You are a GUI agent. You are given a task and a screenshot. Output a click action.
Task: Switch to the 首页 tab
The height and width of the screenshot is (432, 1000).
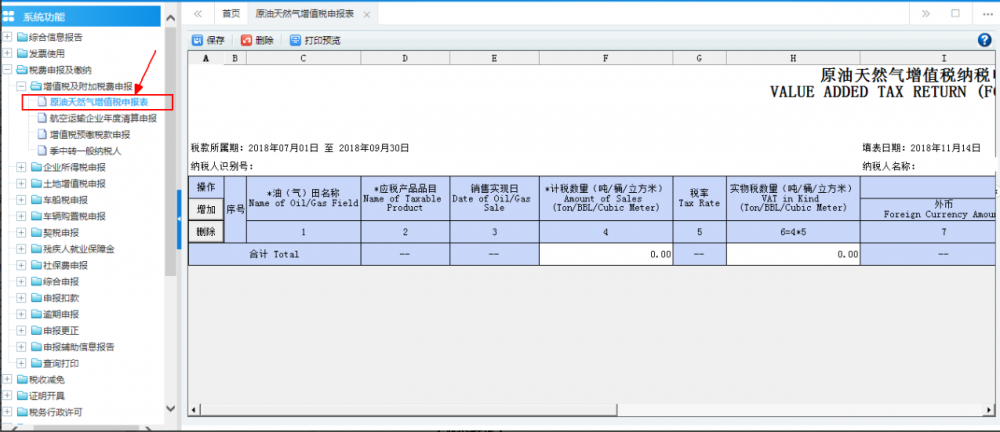tap(231, 14)
